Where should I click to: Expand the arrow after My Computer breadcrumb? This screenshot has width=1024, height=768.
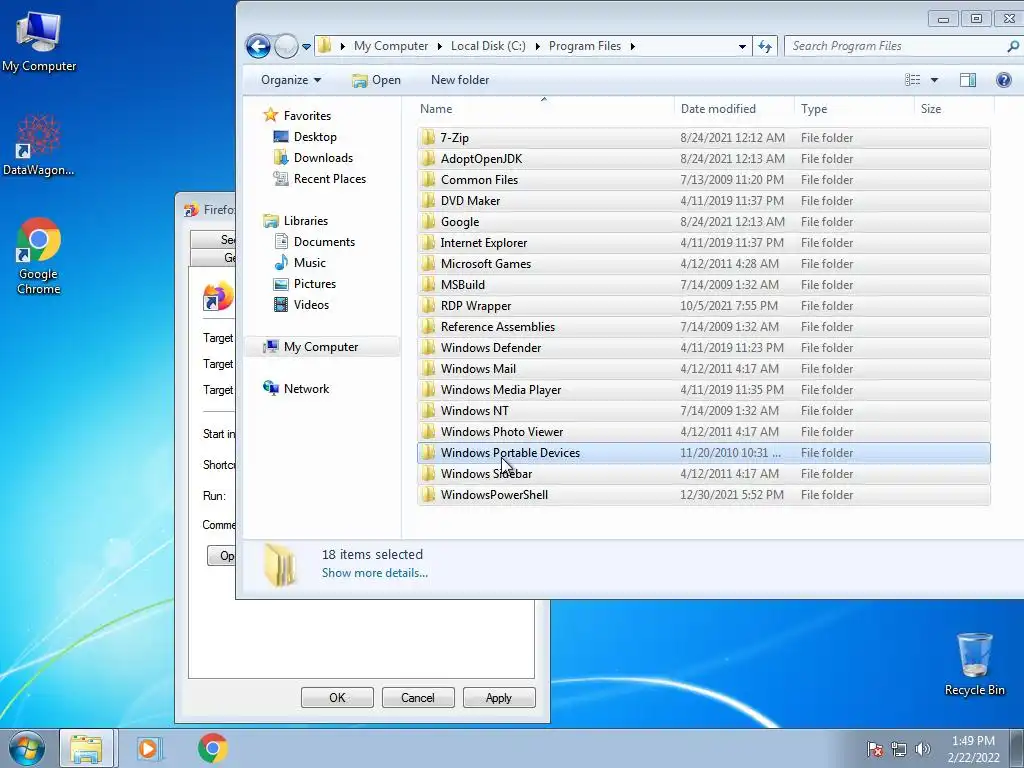tap(439, 46)
